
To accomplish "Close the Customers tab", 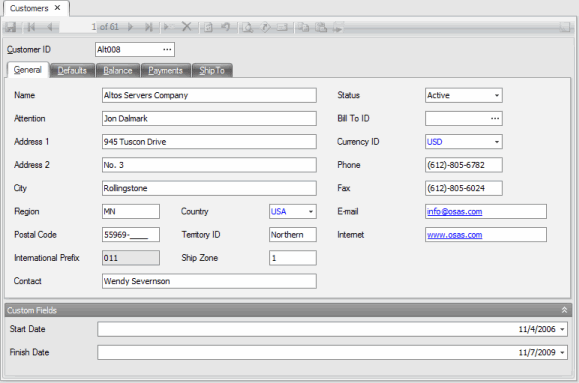I will pyautogui.click(x=58, y=8).
